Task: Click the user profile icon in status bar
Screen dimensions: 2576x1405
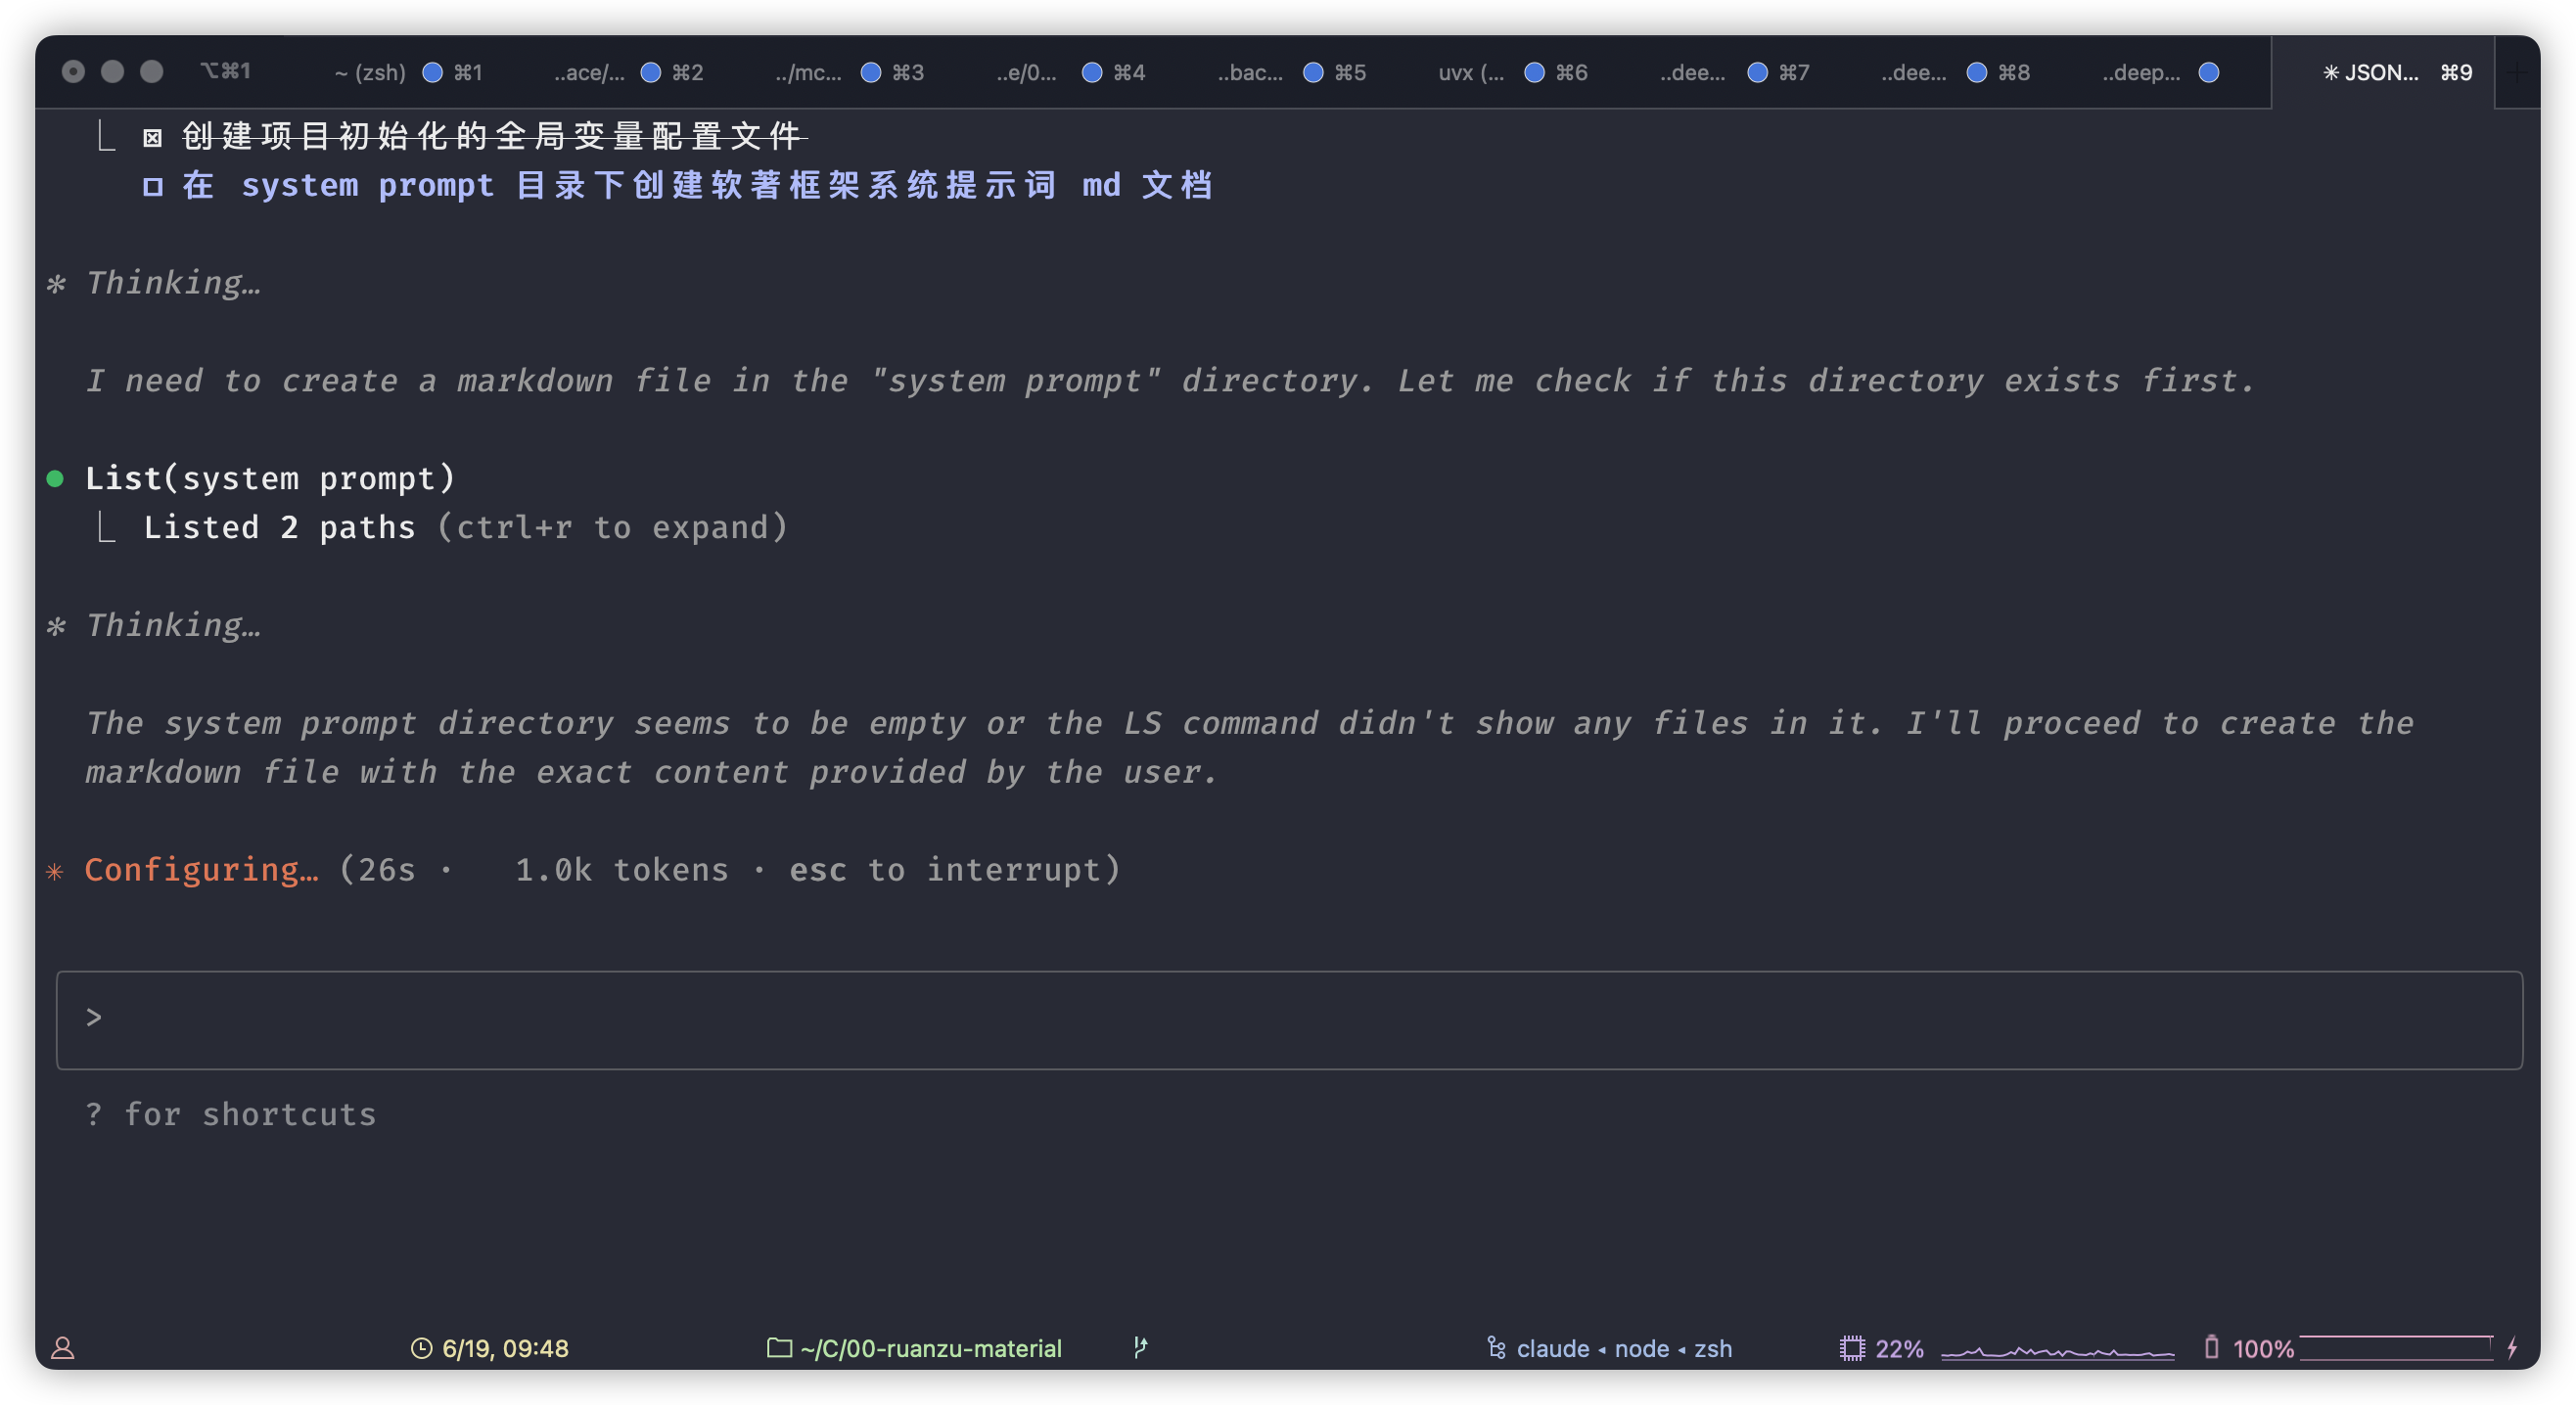Action: click(63, 1348)
